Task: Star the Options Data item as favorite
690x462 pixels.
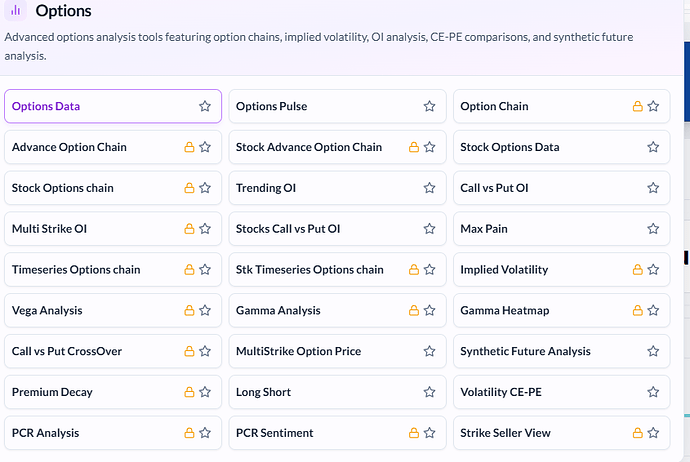Action: pyautogui.click(x=205, y=106)
